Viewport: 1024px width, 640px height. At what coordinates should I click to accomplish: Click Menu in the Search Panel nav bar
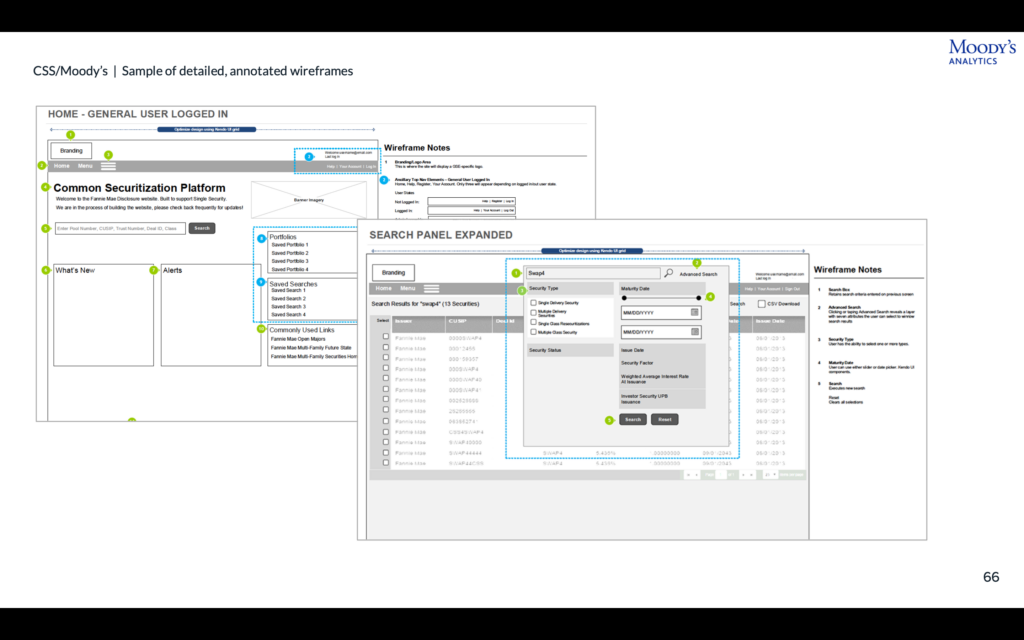click(x=408, y=288)
